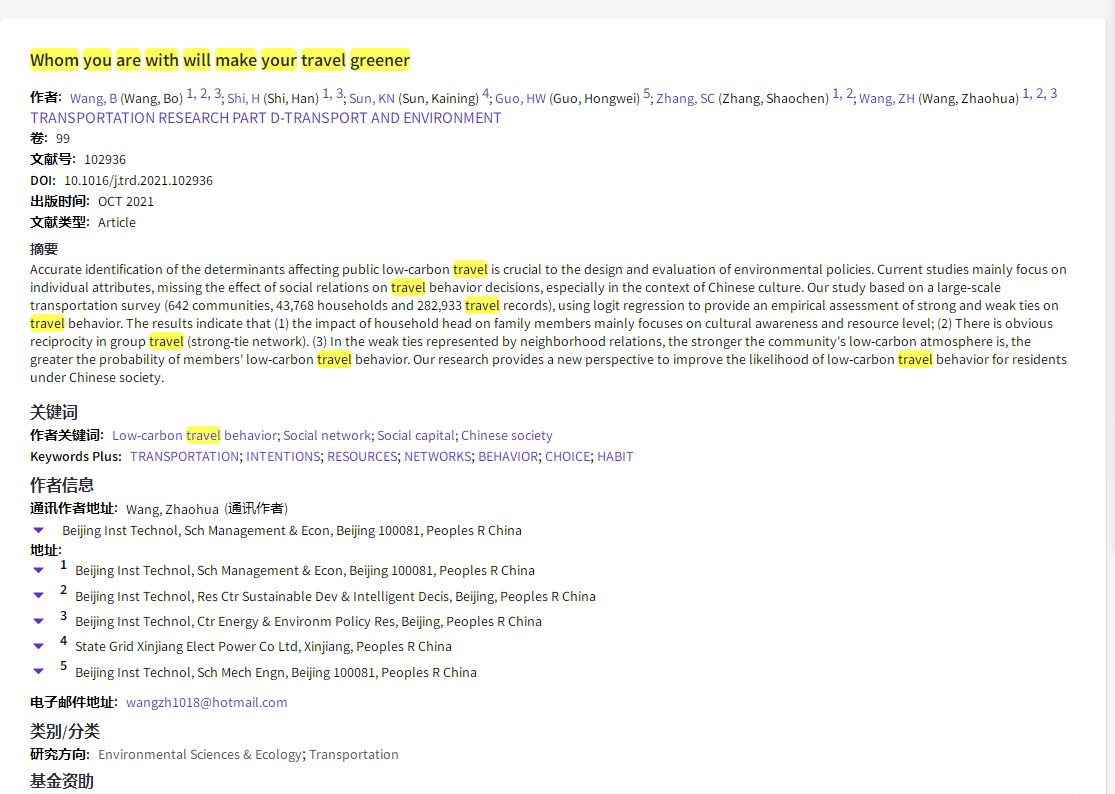The width and height of the screenshot is (1115, 794).
Task: Email wangzh1018@hotmail.com address link
Action: point(206,702)
